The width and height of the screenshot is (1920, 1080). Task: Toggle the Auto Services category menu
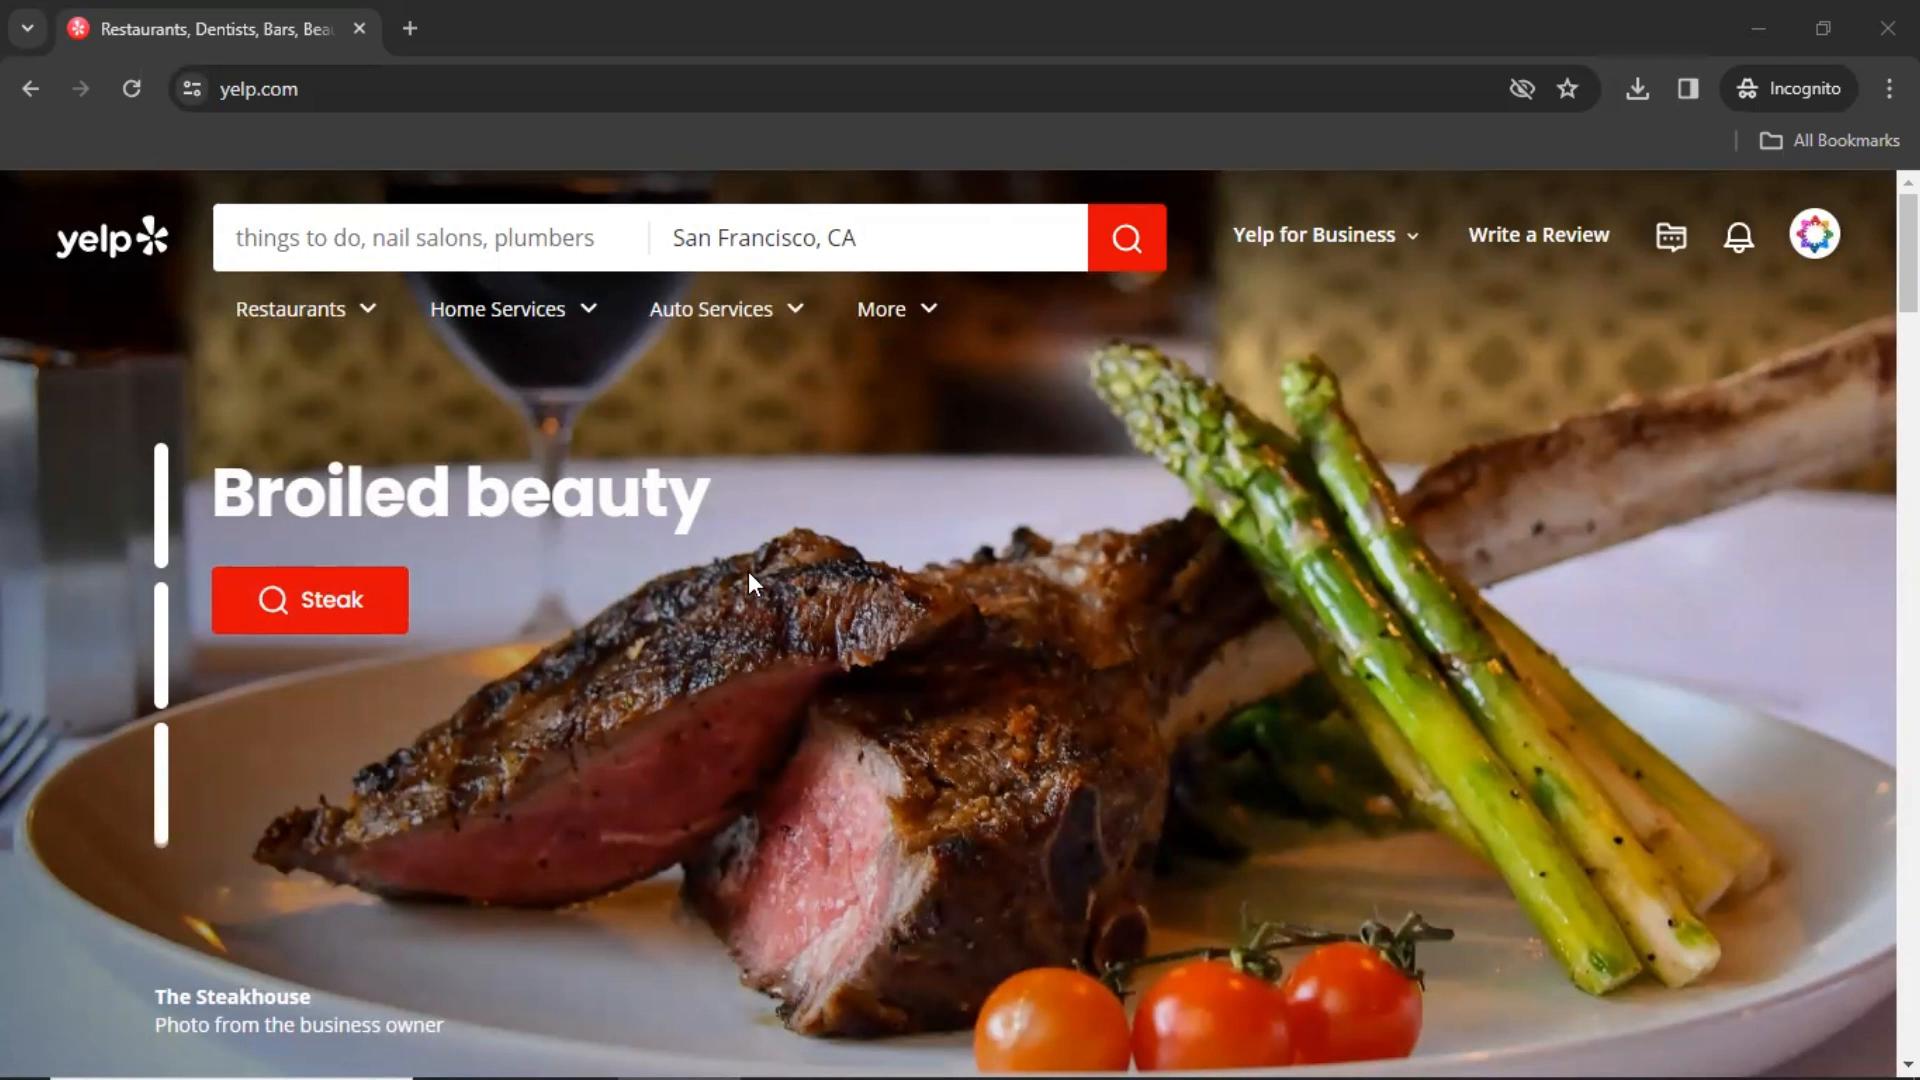tap(725, 309)
